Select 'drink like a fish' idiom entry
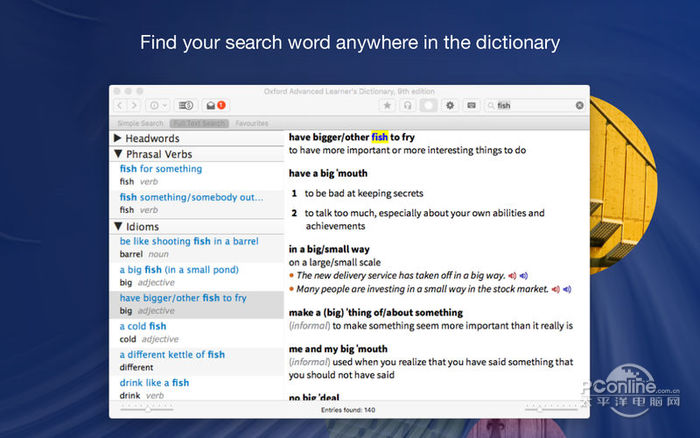The image size is (700, 438). click(154, 382)
